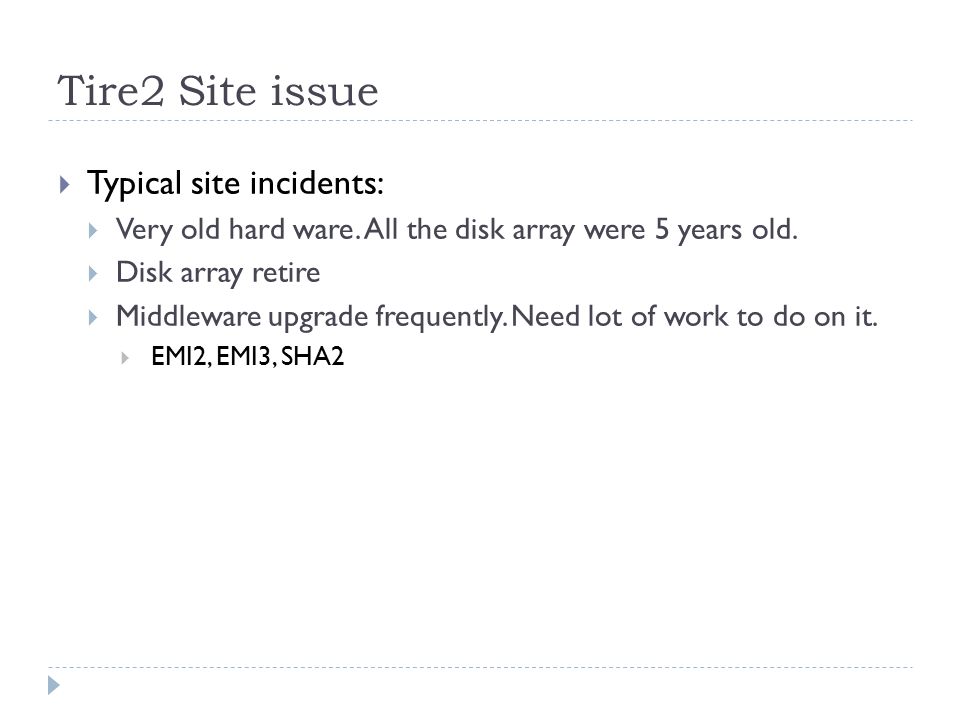Click the small bullet arrow before EMI2, EMI3, SHA2

125,358
